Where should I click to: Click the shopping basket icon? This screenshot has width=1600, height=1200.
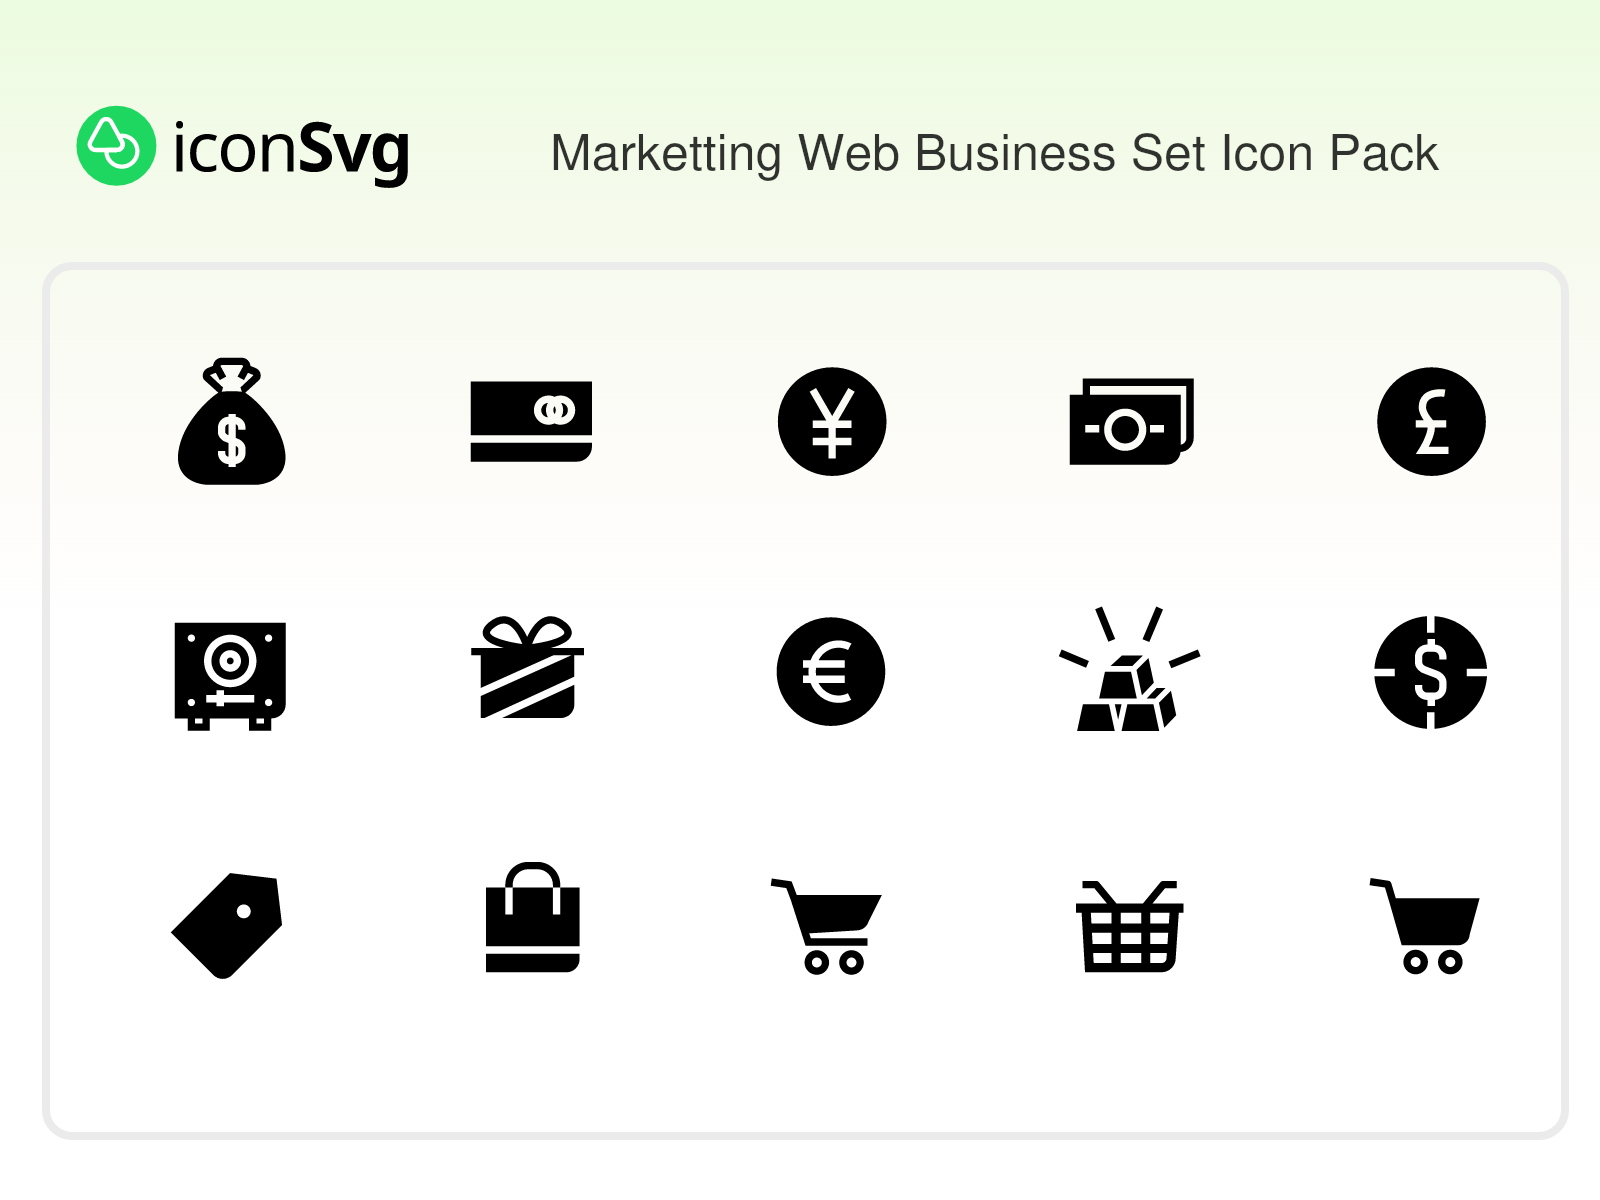pos(1129,926)
